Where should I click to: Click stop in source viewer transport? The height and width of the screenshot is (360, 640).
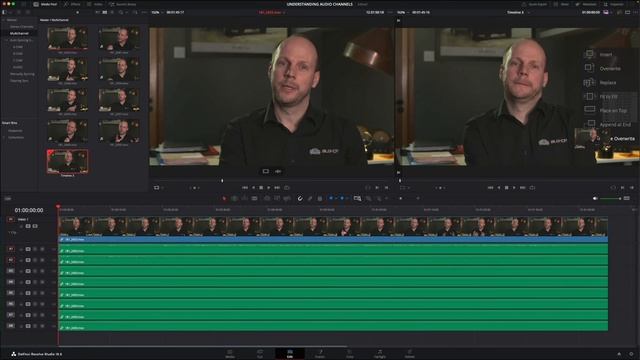tap(261, 188)
